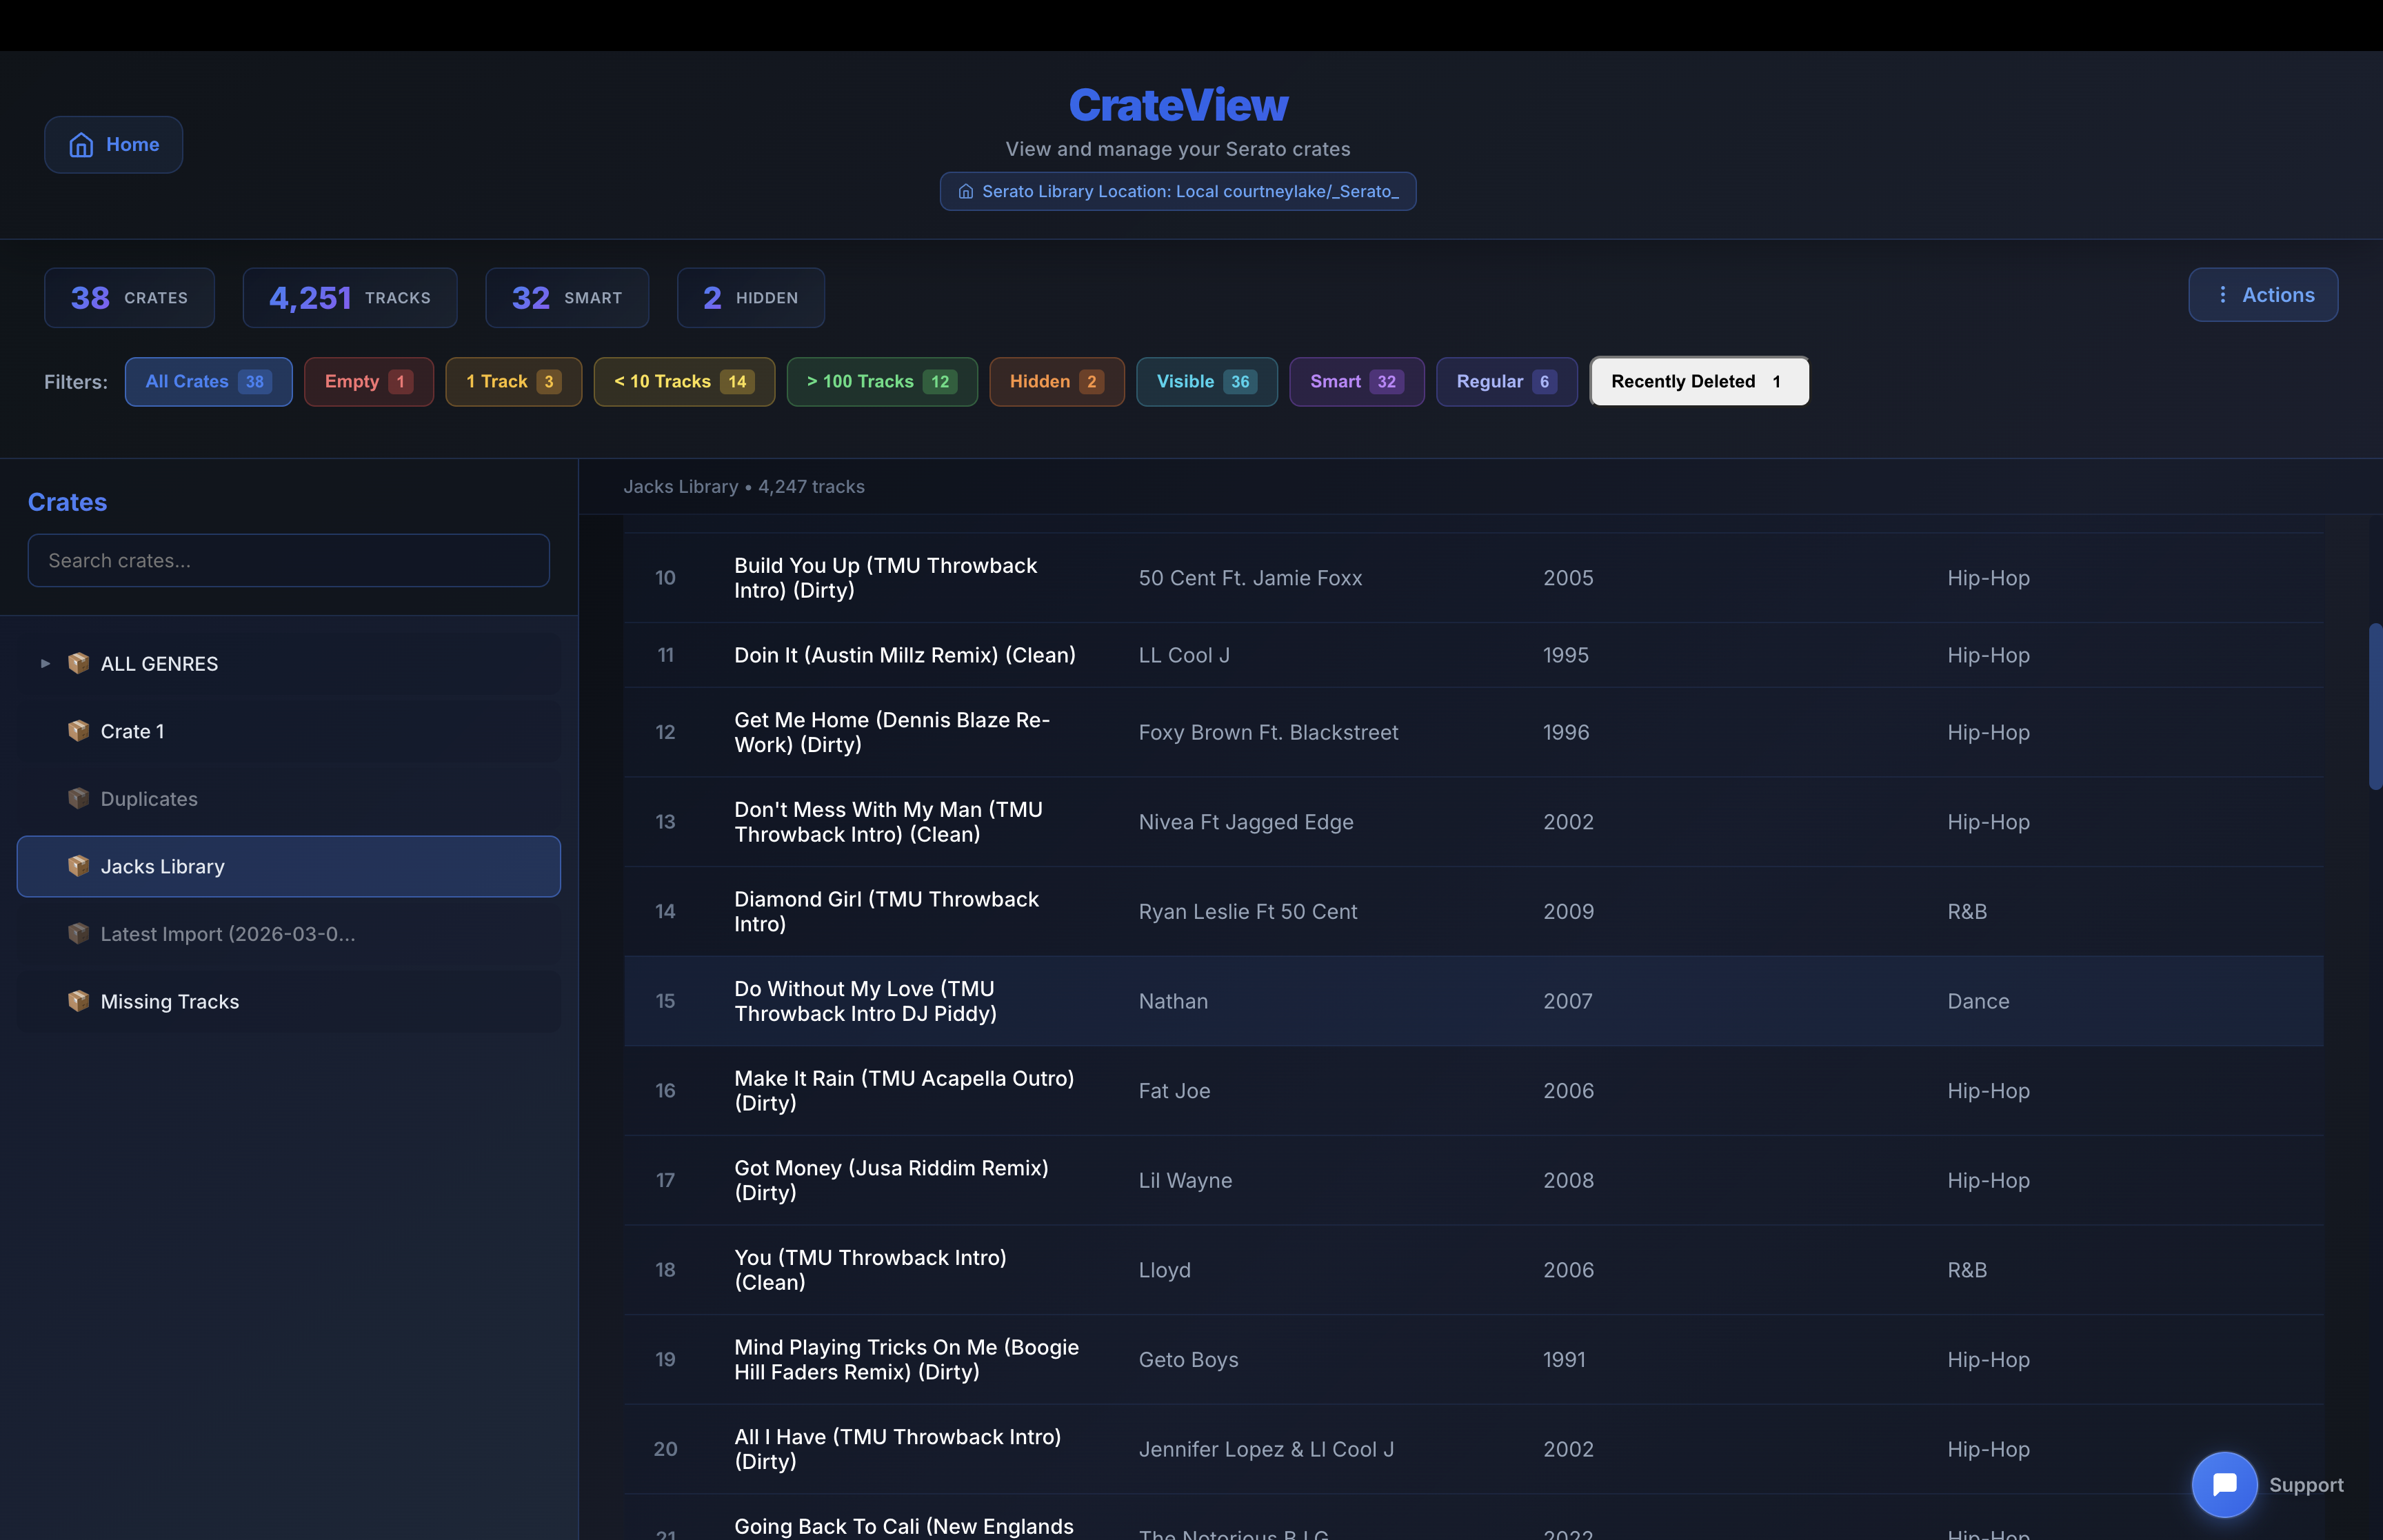Click the crate icon beside Crate 1

(78, 731)
